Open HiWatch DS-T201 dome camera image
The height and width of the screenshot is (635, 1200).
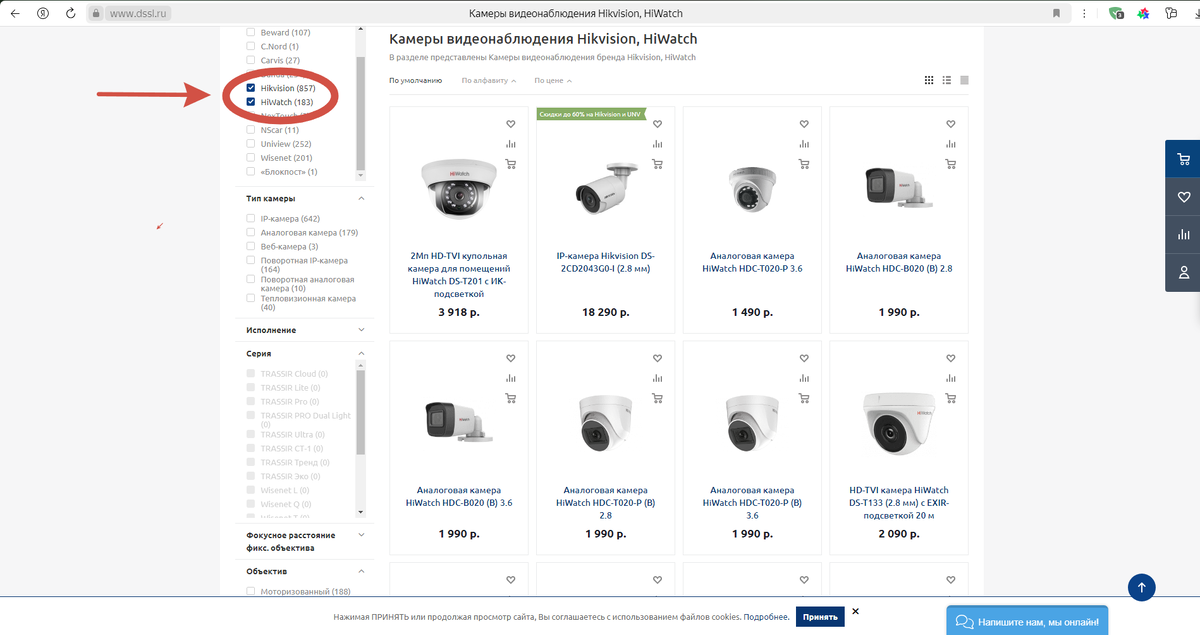coord(459,188)
